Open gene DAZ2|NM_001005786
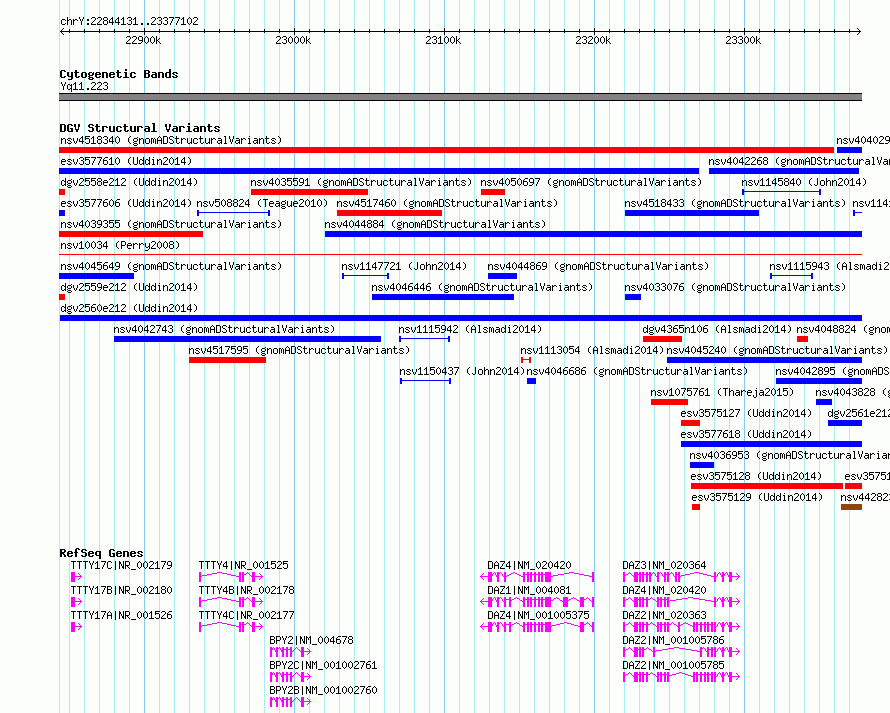Screen dimensions: 890x713 coord(673,640)
